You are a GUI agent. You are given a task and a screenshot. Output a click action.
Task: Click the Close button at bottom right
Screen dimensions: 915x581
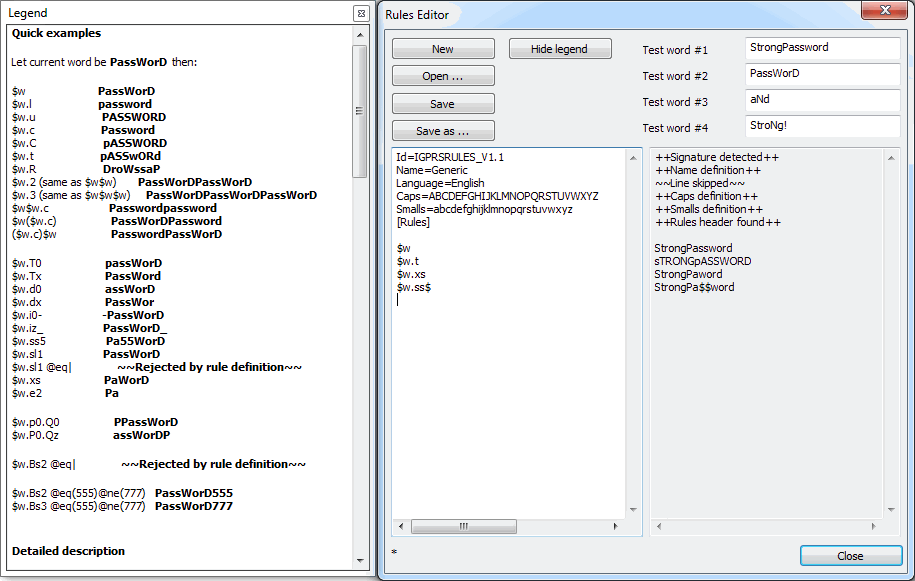point(851,556)
